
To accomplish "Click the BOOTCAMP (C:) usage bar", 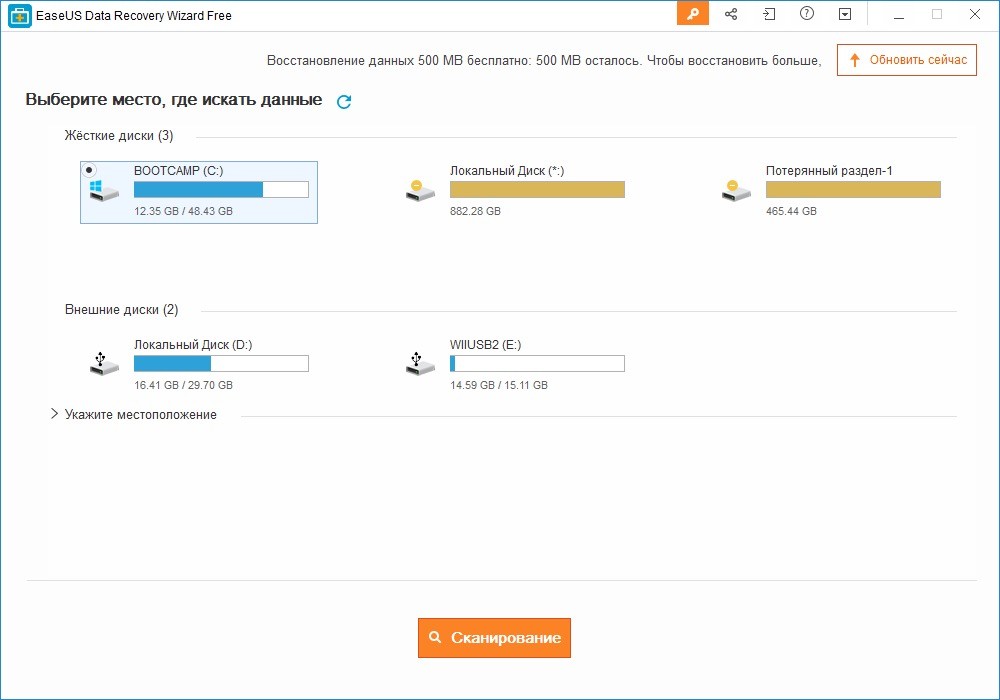I will [221, 190].
